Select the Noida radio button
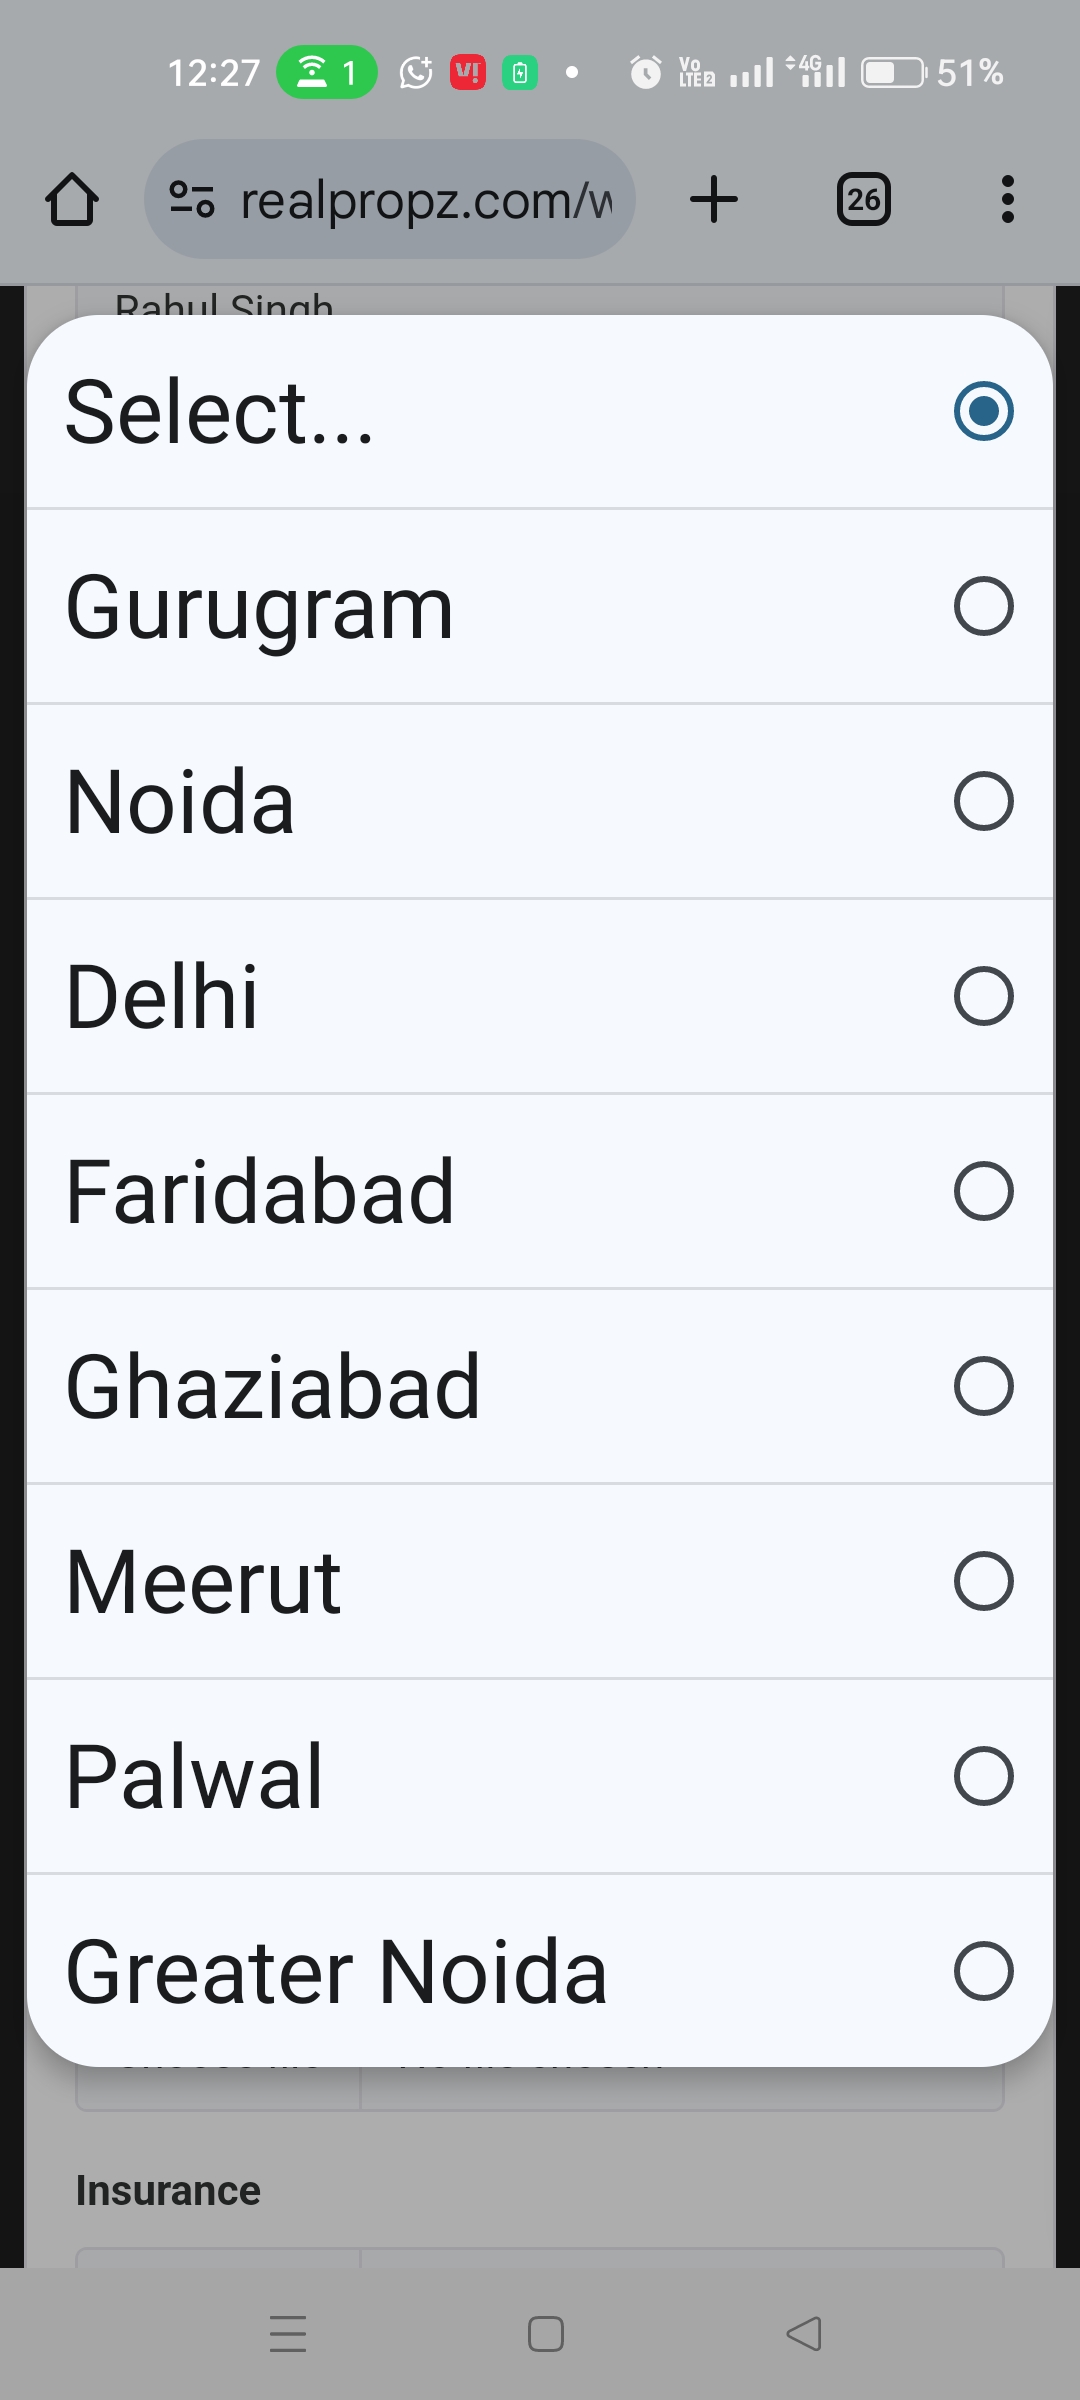This screenshot has width=1080, height=2400. [x=983, y=801]
